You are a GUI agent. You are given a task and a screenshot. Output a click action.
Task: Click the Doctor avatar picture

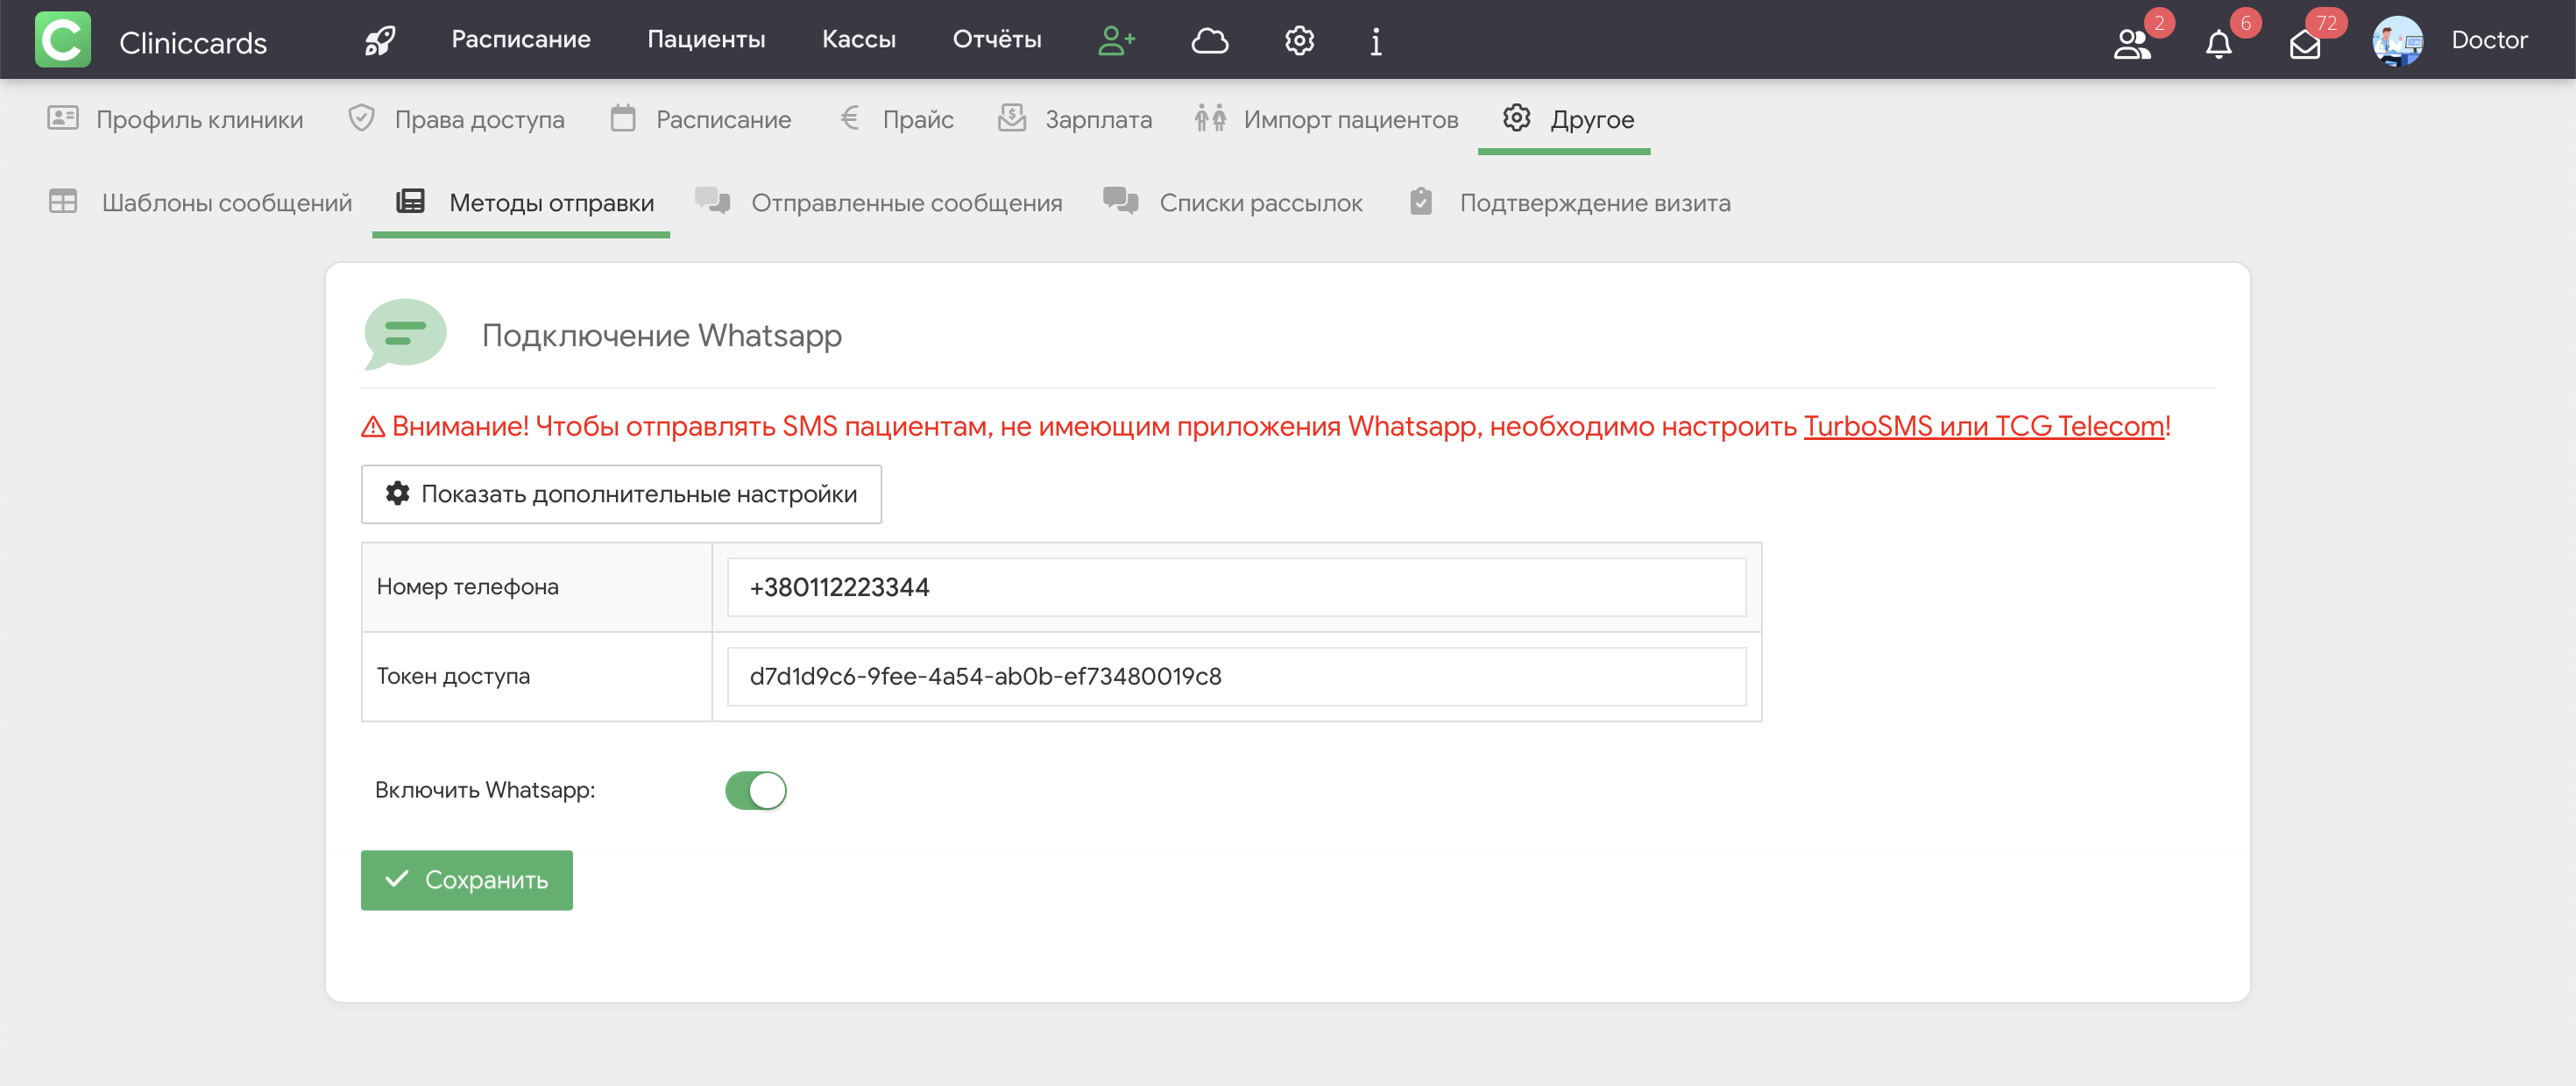click(x=2398, y=41)
